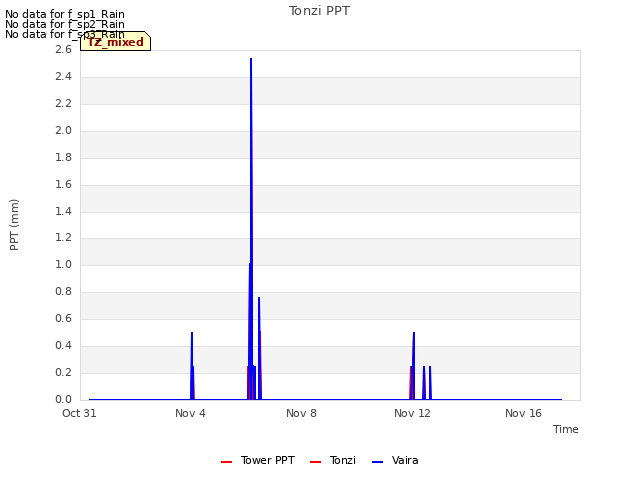The width and height of the screenshot is (640, 480).
Task: Click the 'No data for f_sp2_Rain' message
Action: 65,24
